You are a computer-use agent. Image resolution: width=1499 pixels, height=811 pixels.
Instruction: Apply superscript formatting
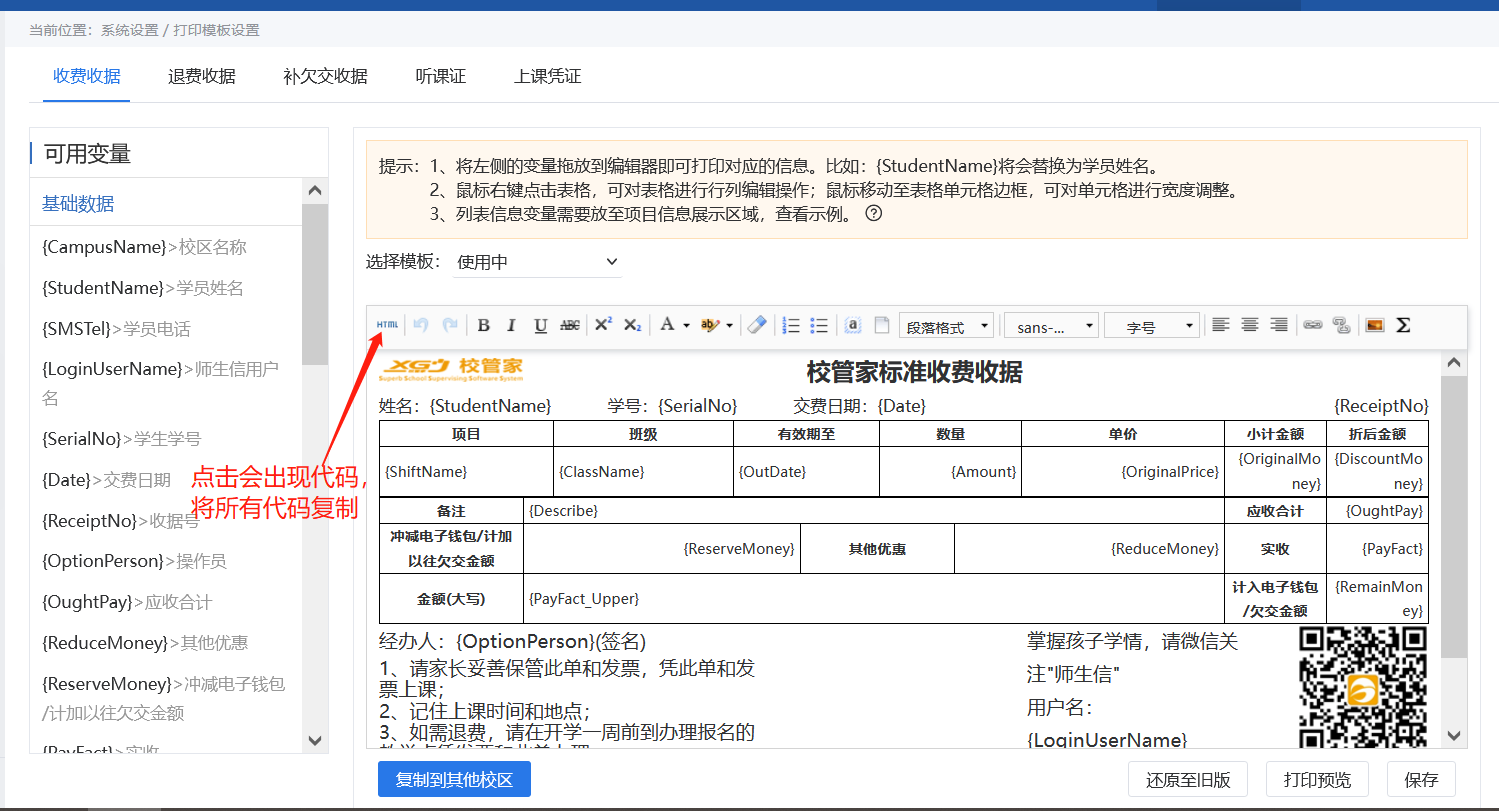603,325
